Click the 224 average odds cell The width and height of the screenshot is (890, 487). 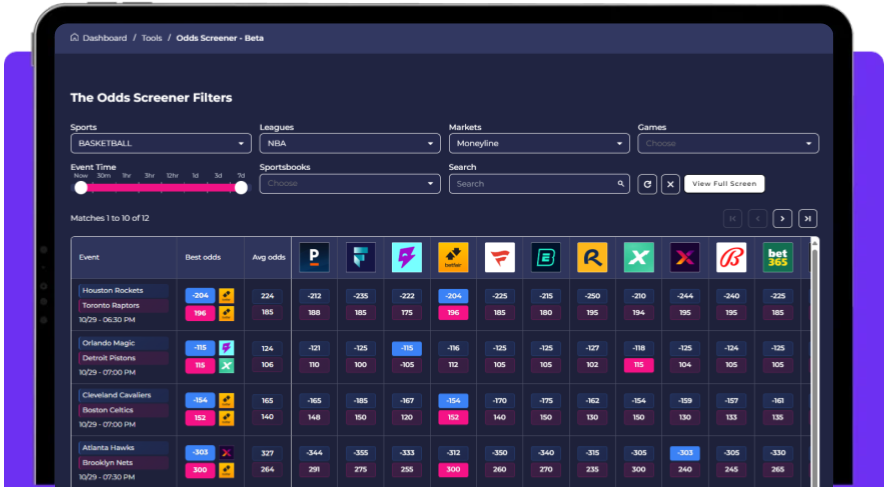tap(267, 296)
